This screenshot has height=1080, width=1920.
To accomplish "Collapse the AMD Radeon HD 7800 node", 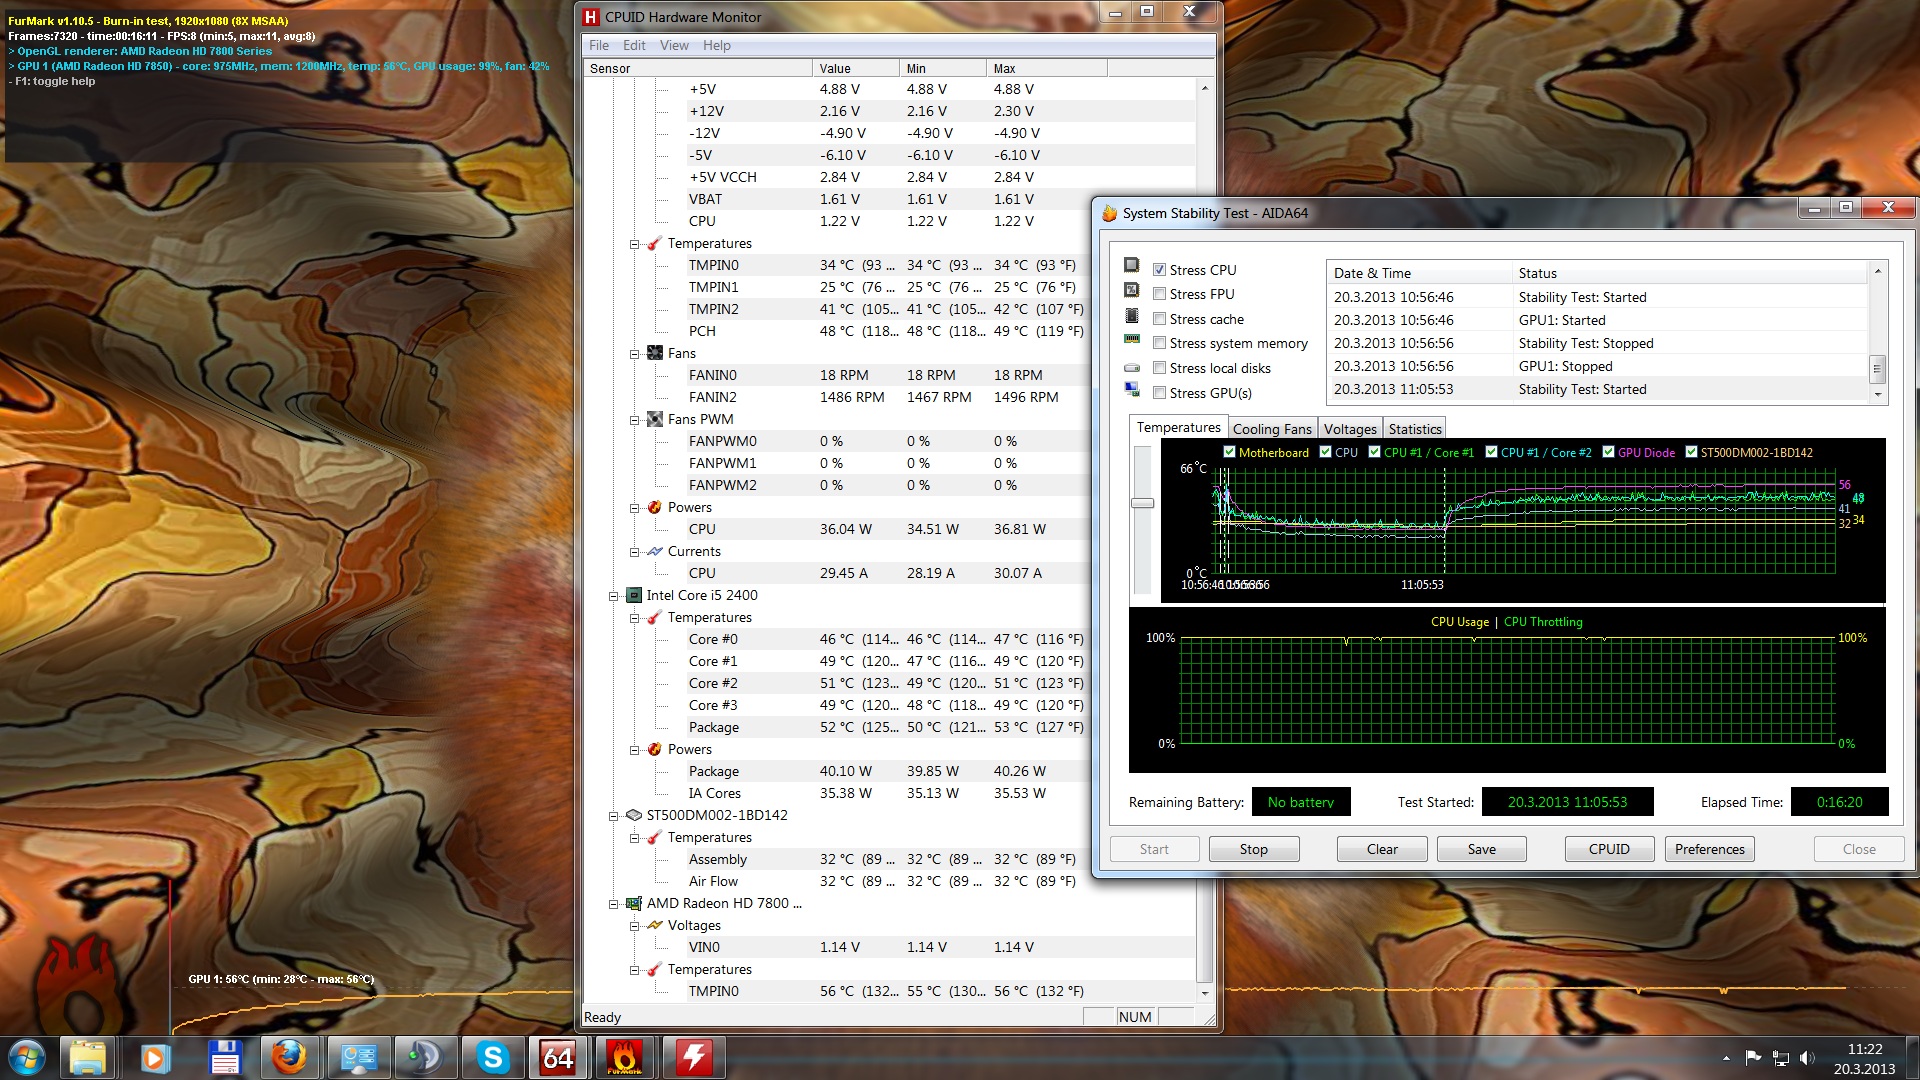I will click(613, 904).
